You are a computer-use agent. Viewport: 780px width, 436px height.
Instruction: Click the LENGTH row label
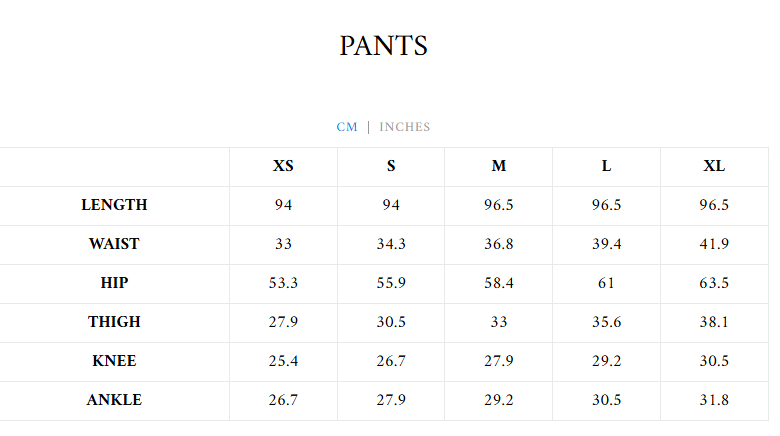point(114,205)
